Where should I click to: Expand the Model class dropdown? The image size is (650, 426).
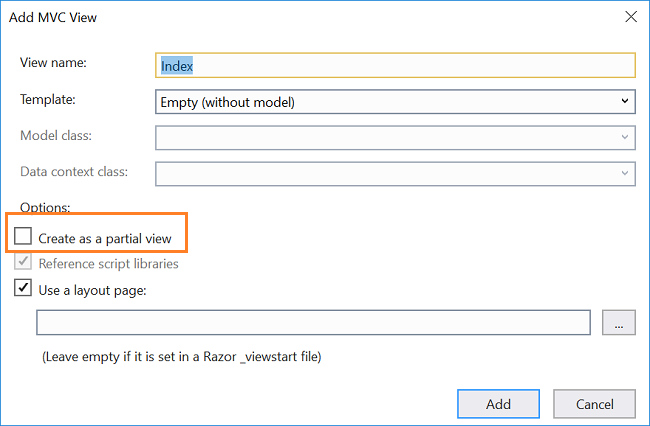625,138
